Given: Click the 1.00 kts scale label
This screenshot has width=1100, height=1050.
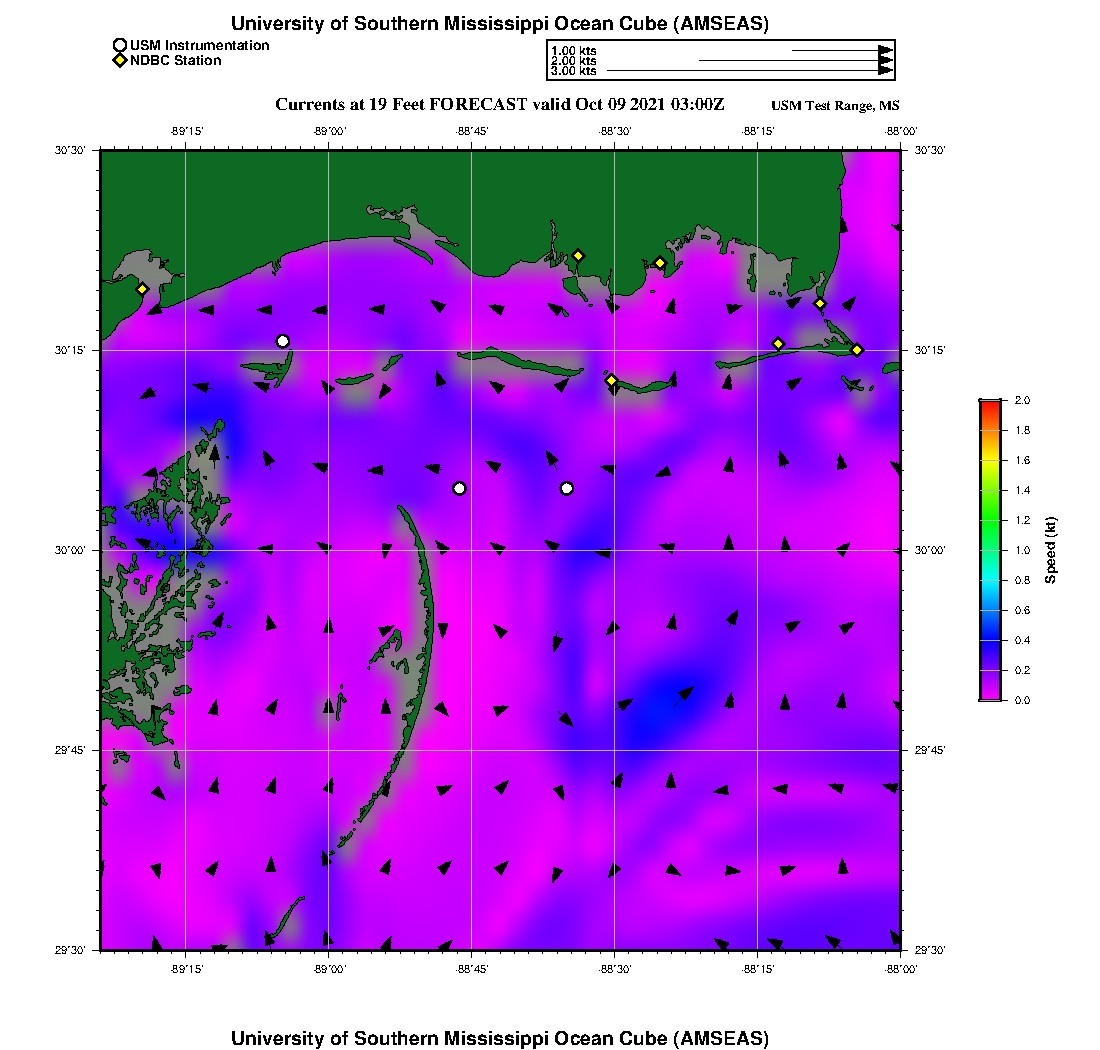Looking at the screenshot, I should (573, 50).
